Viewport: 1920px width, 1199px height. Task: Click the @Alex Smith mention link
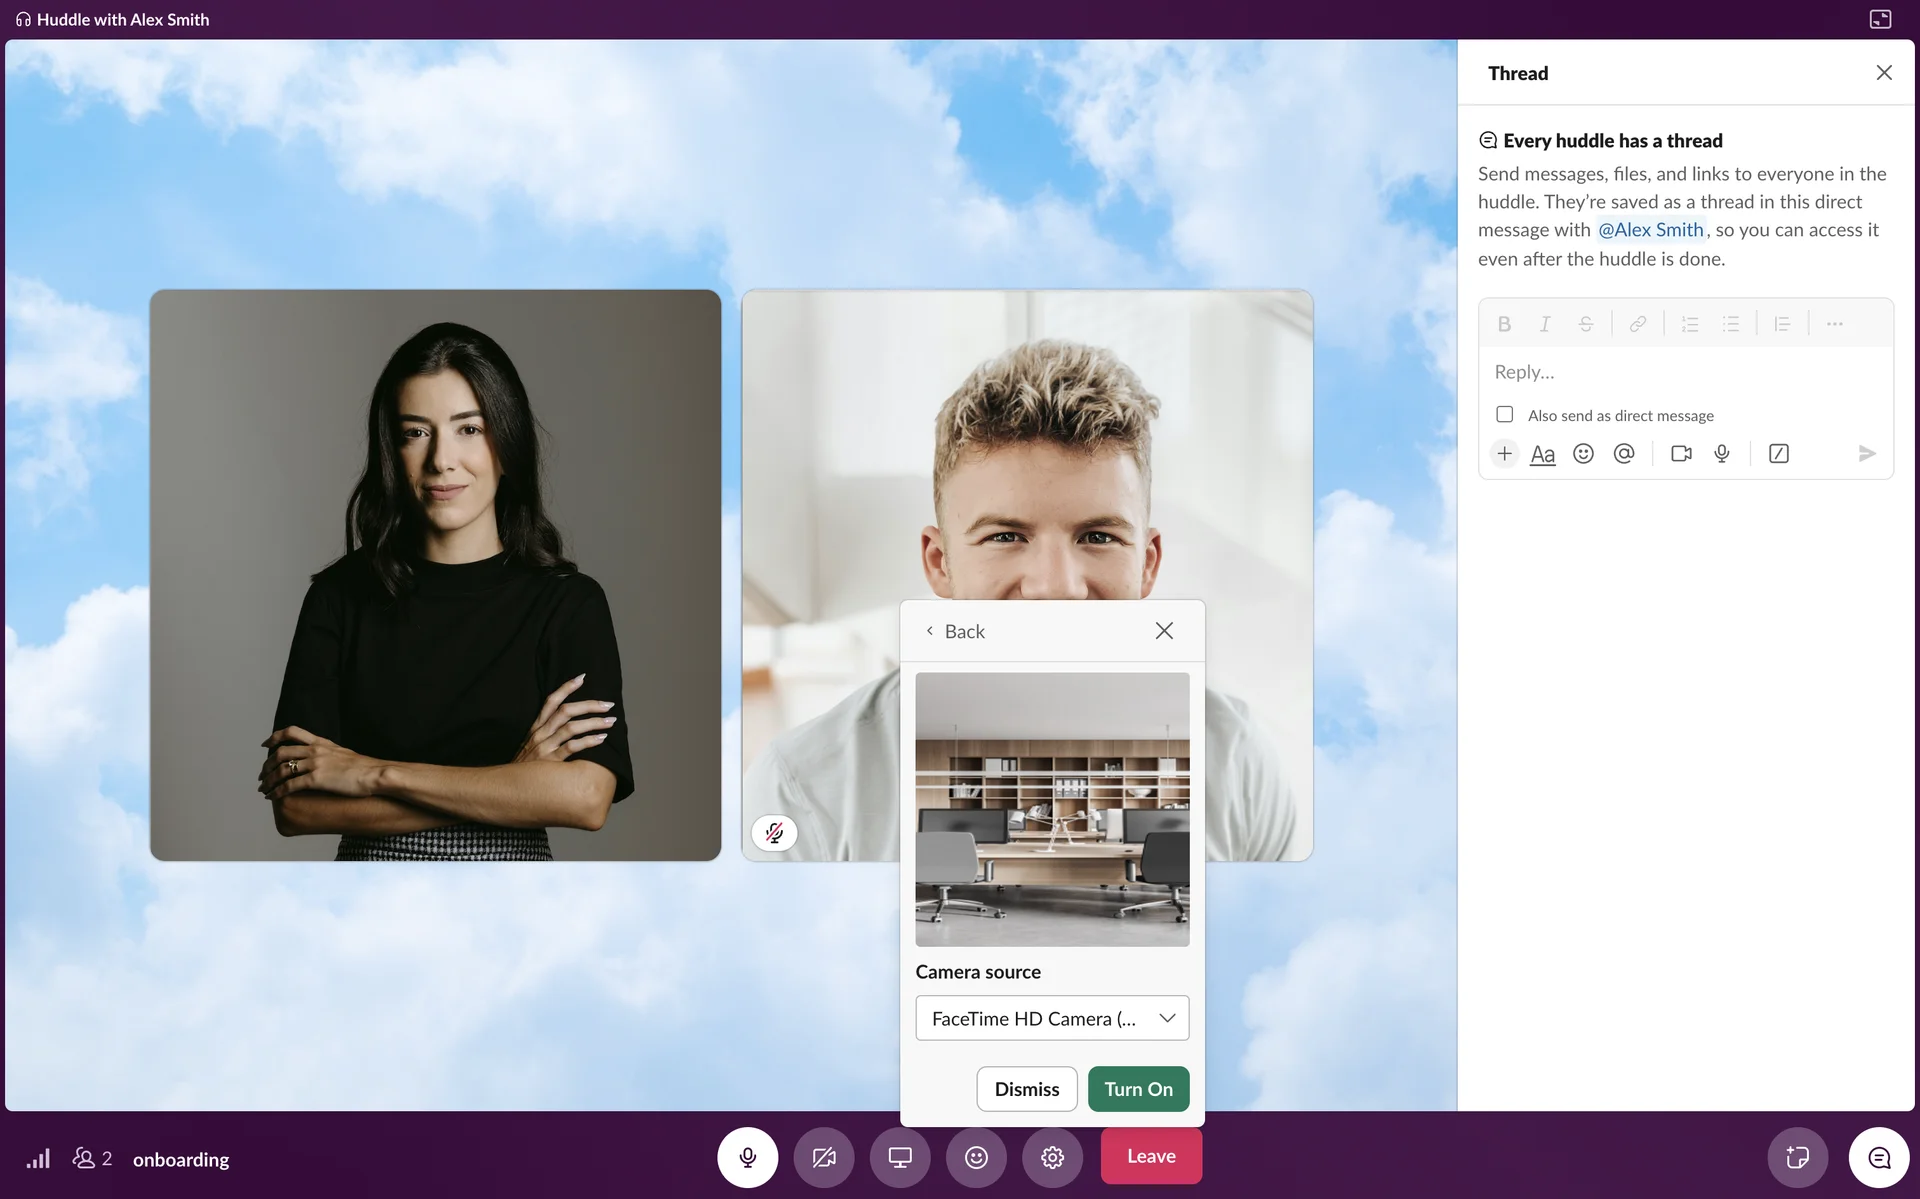pos(1650,230)
